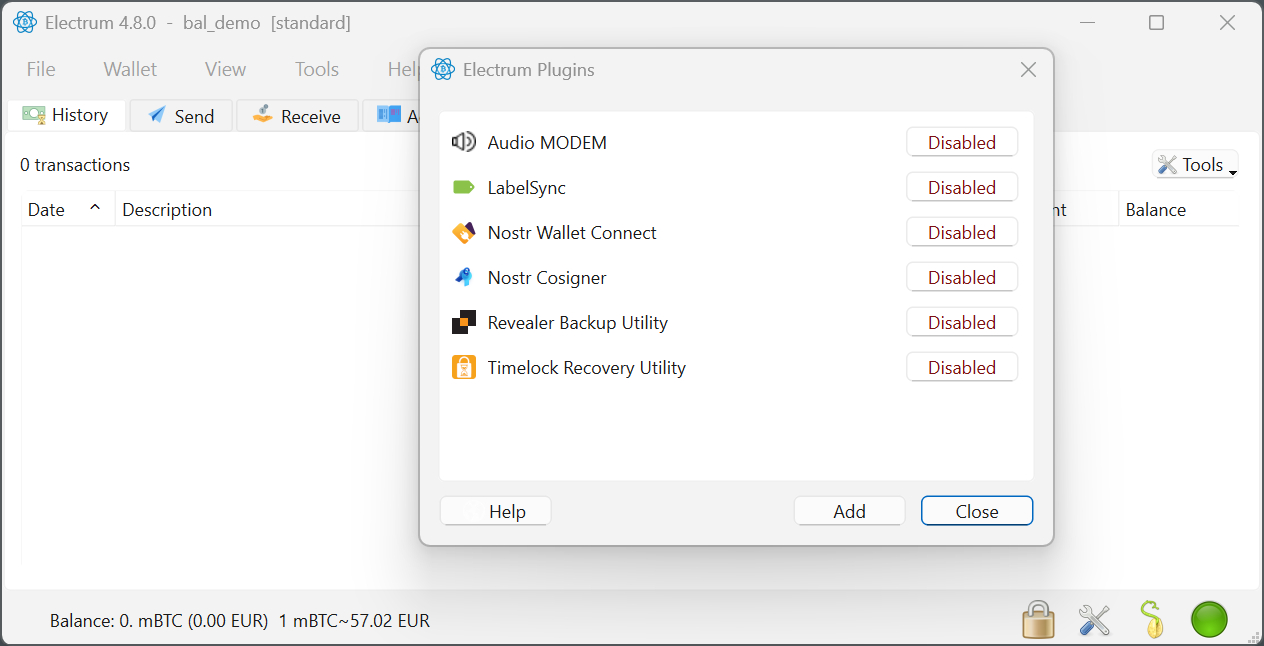Open the Tools dropdown in History tab

1196,165
